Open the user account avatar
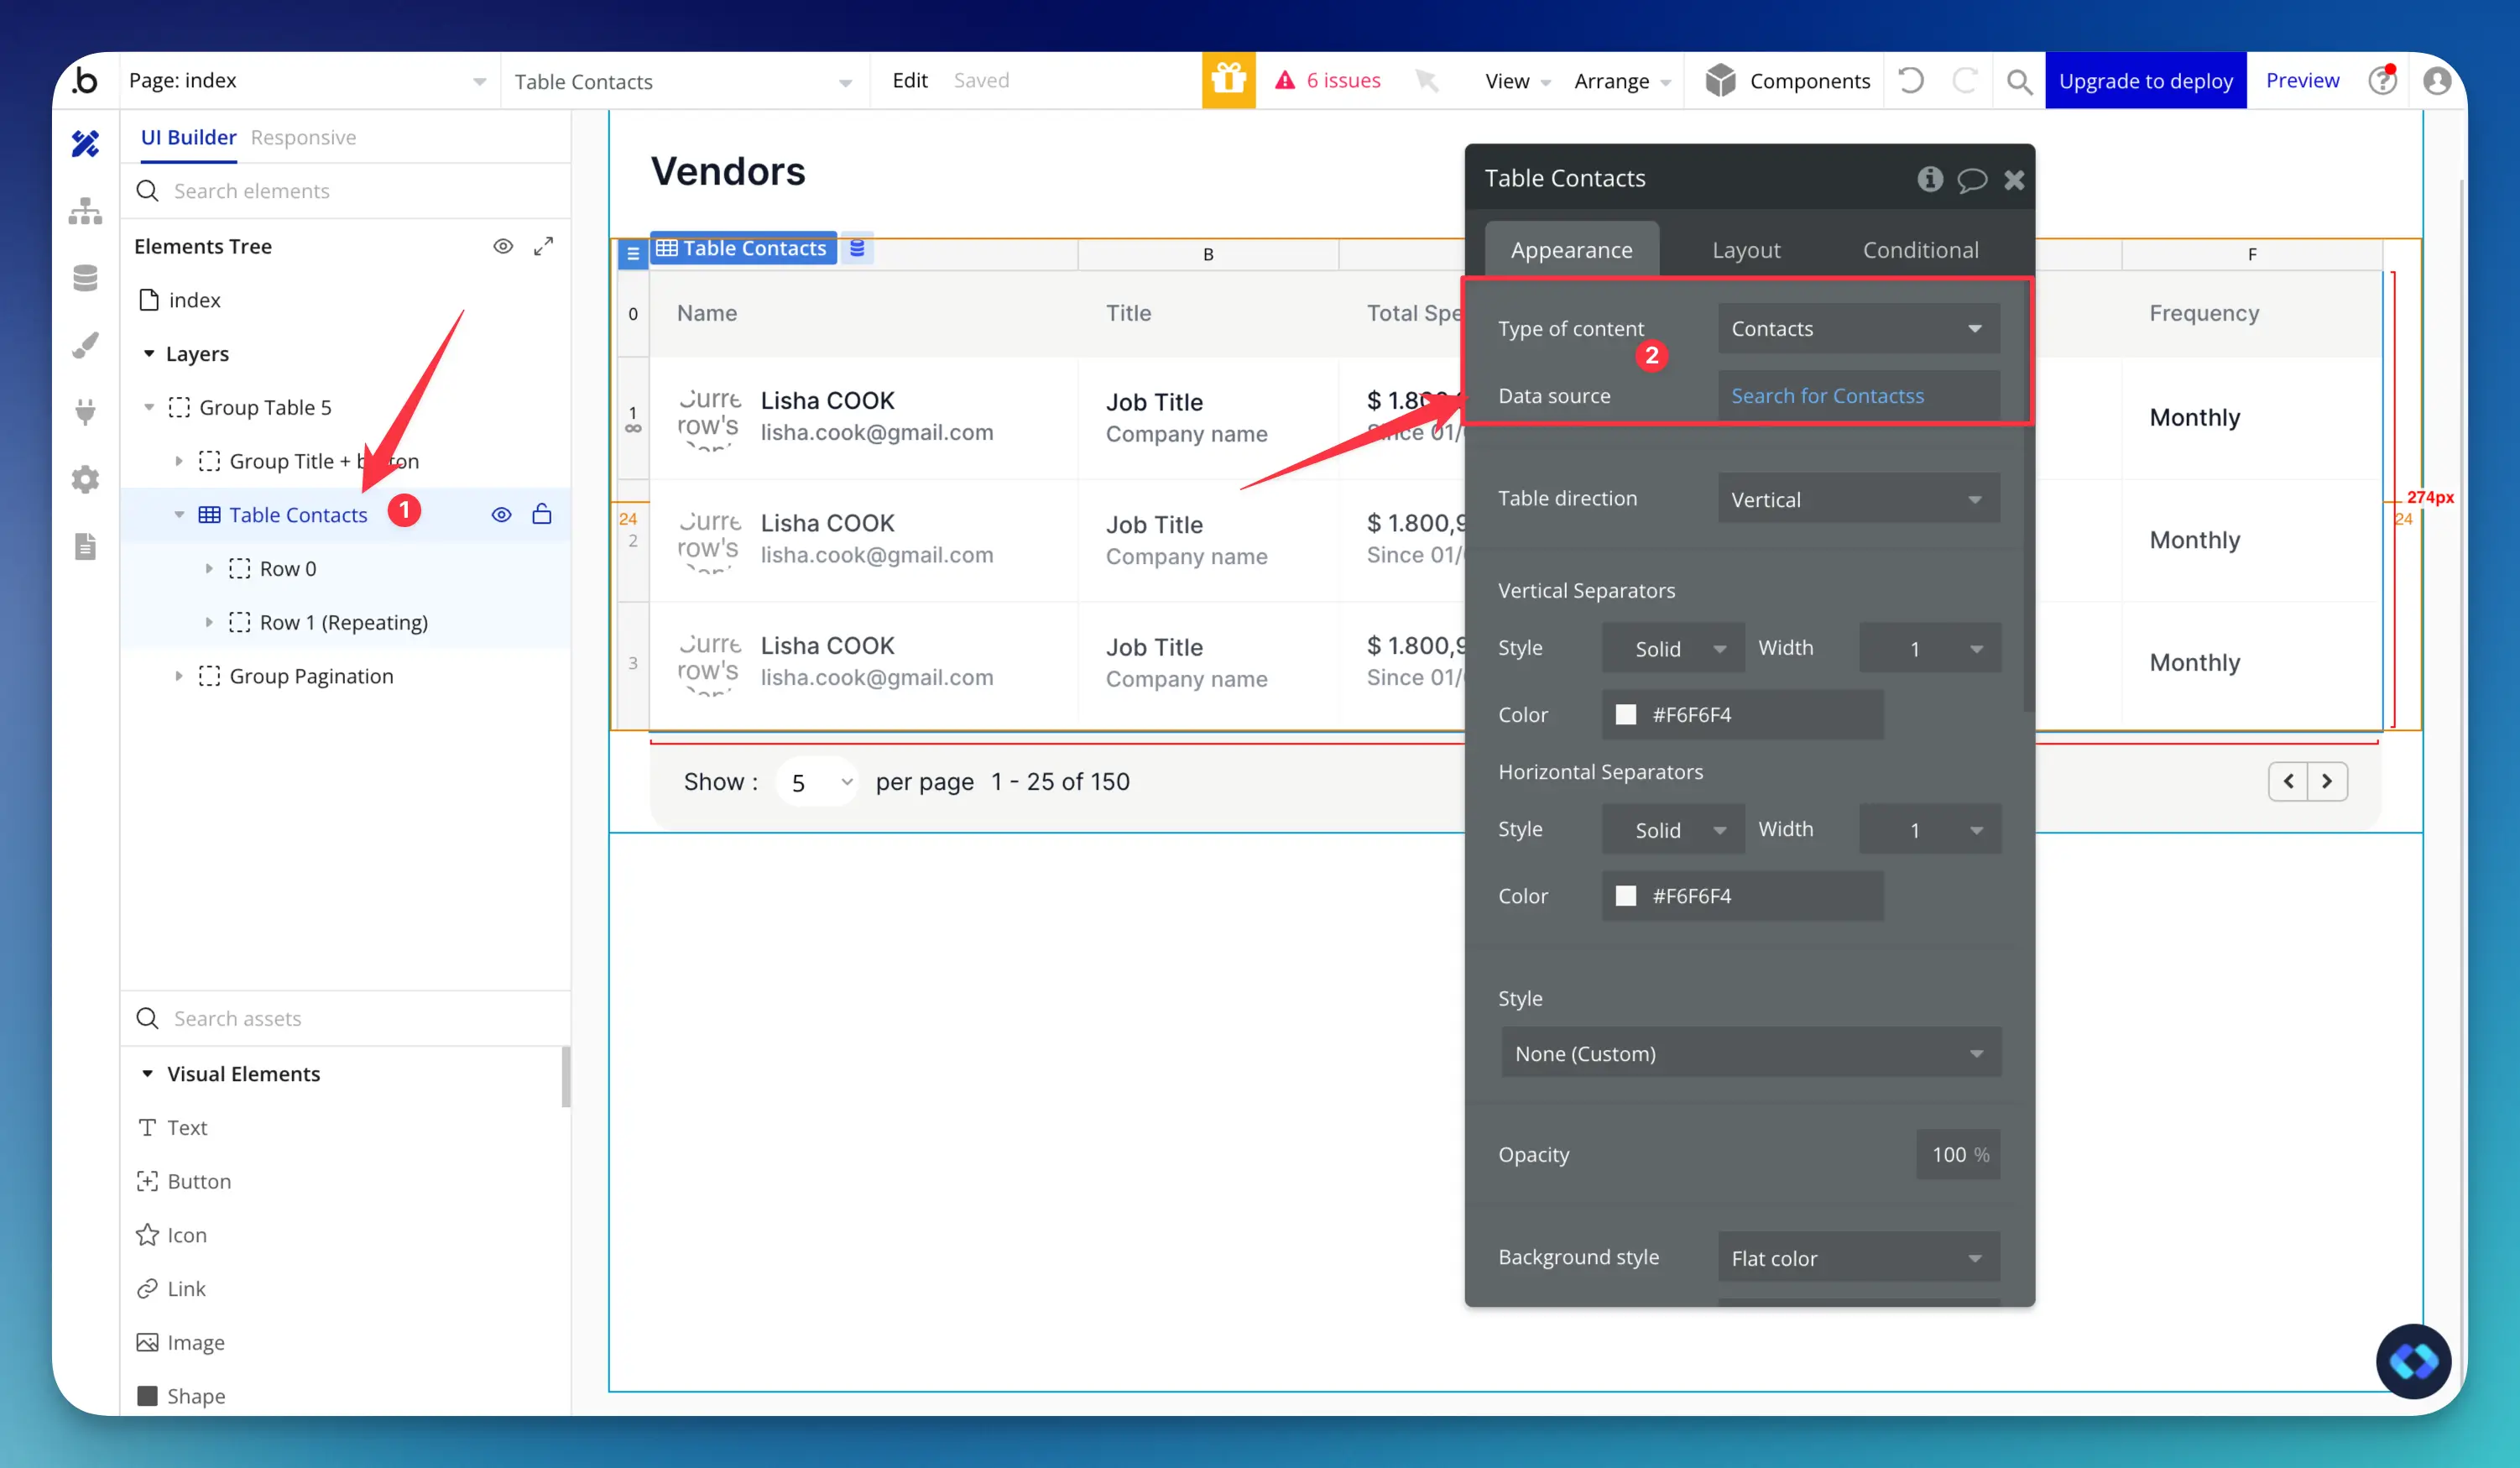 click(x=2437, y=80)
